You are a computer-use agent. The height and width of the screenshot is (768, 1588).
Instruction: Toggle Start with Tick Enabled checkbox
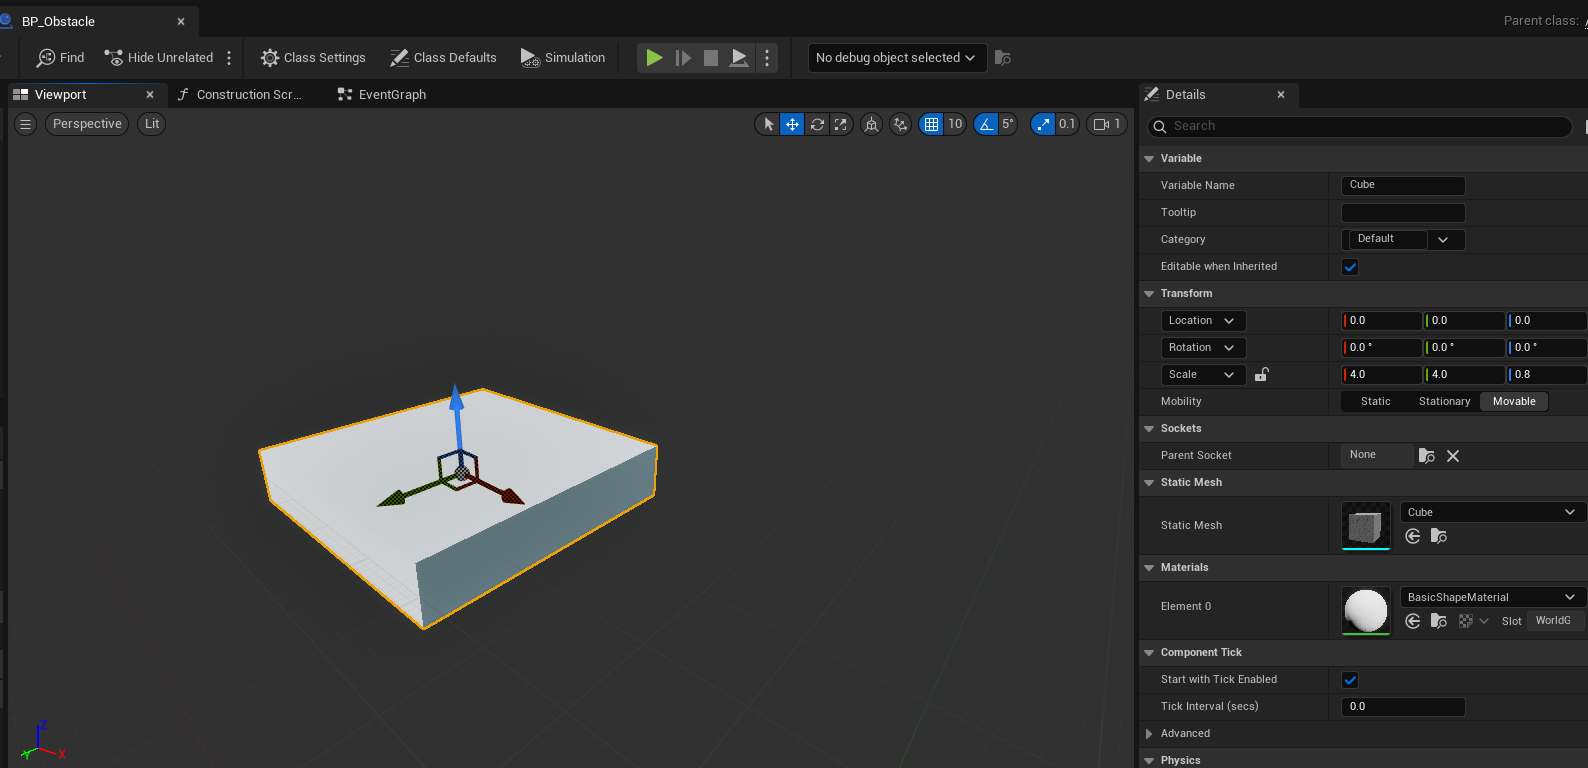pos(1350,680)
